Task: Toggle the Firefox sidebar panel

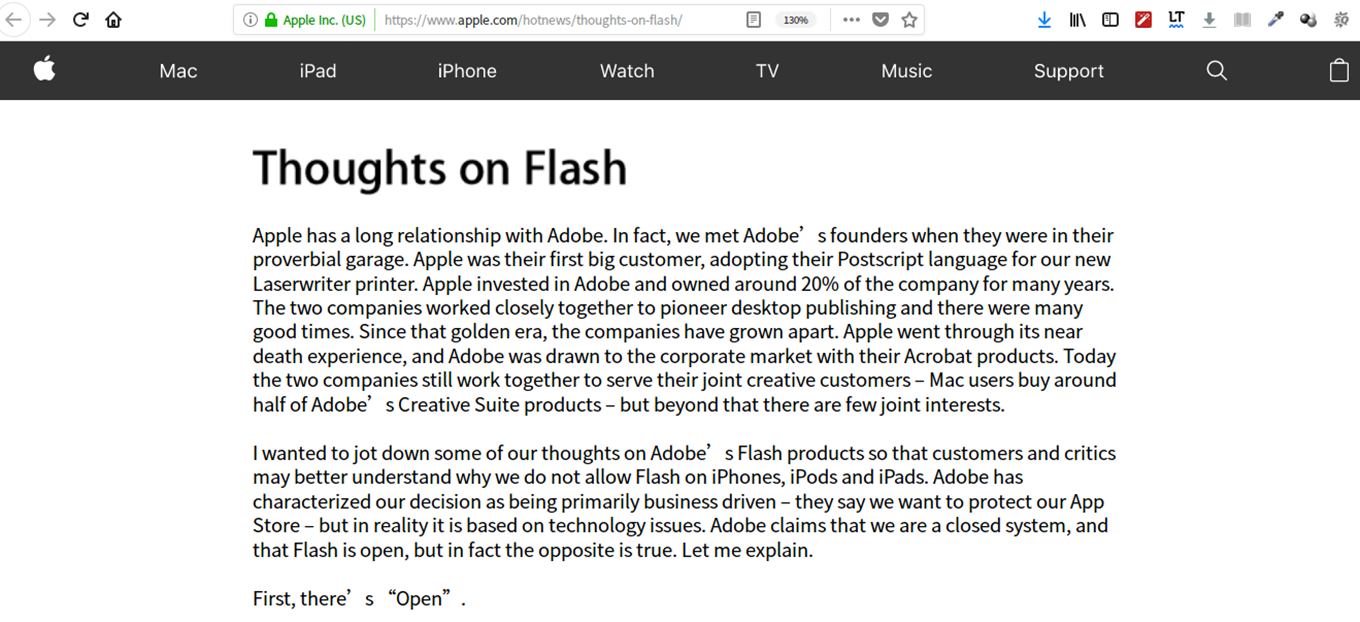Action: pyautogui.click(x=1110, y=20)
